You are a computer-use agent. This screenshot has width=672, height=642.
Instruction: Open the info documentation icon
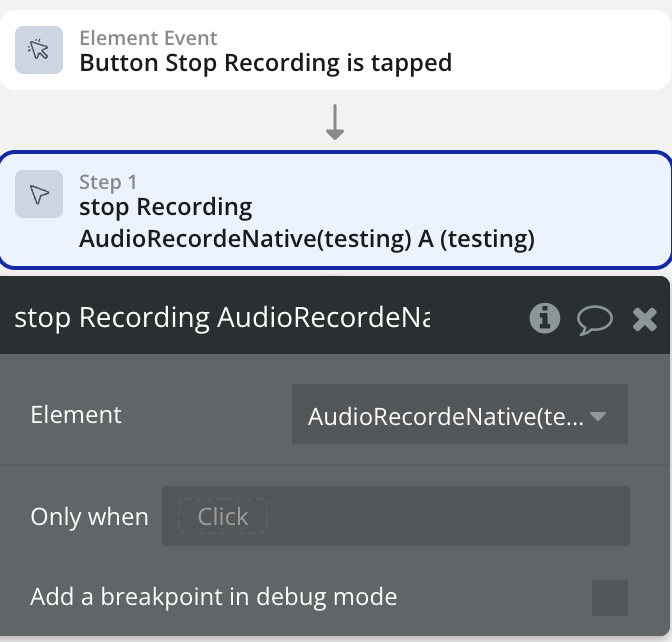545,318
